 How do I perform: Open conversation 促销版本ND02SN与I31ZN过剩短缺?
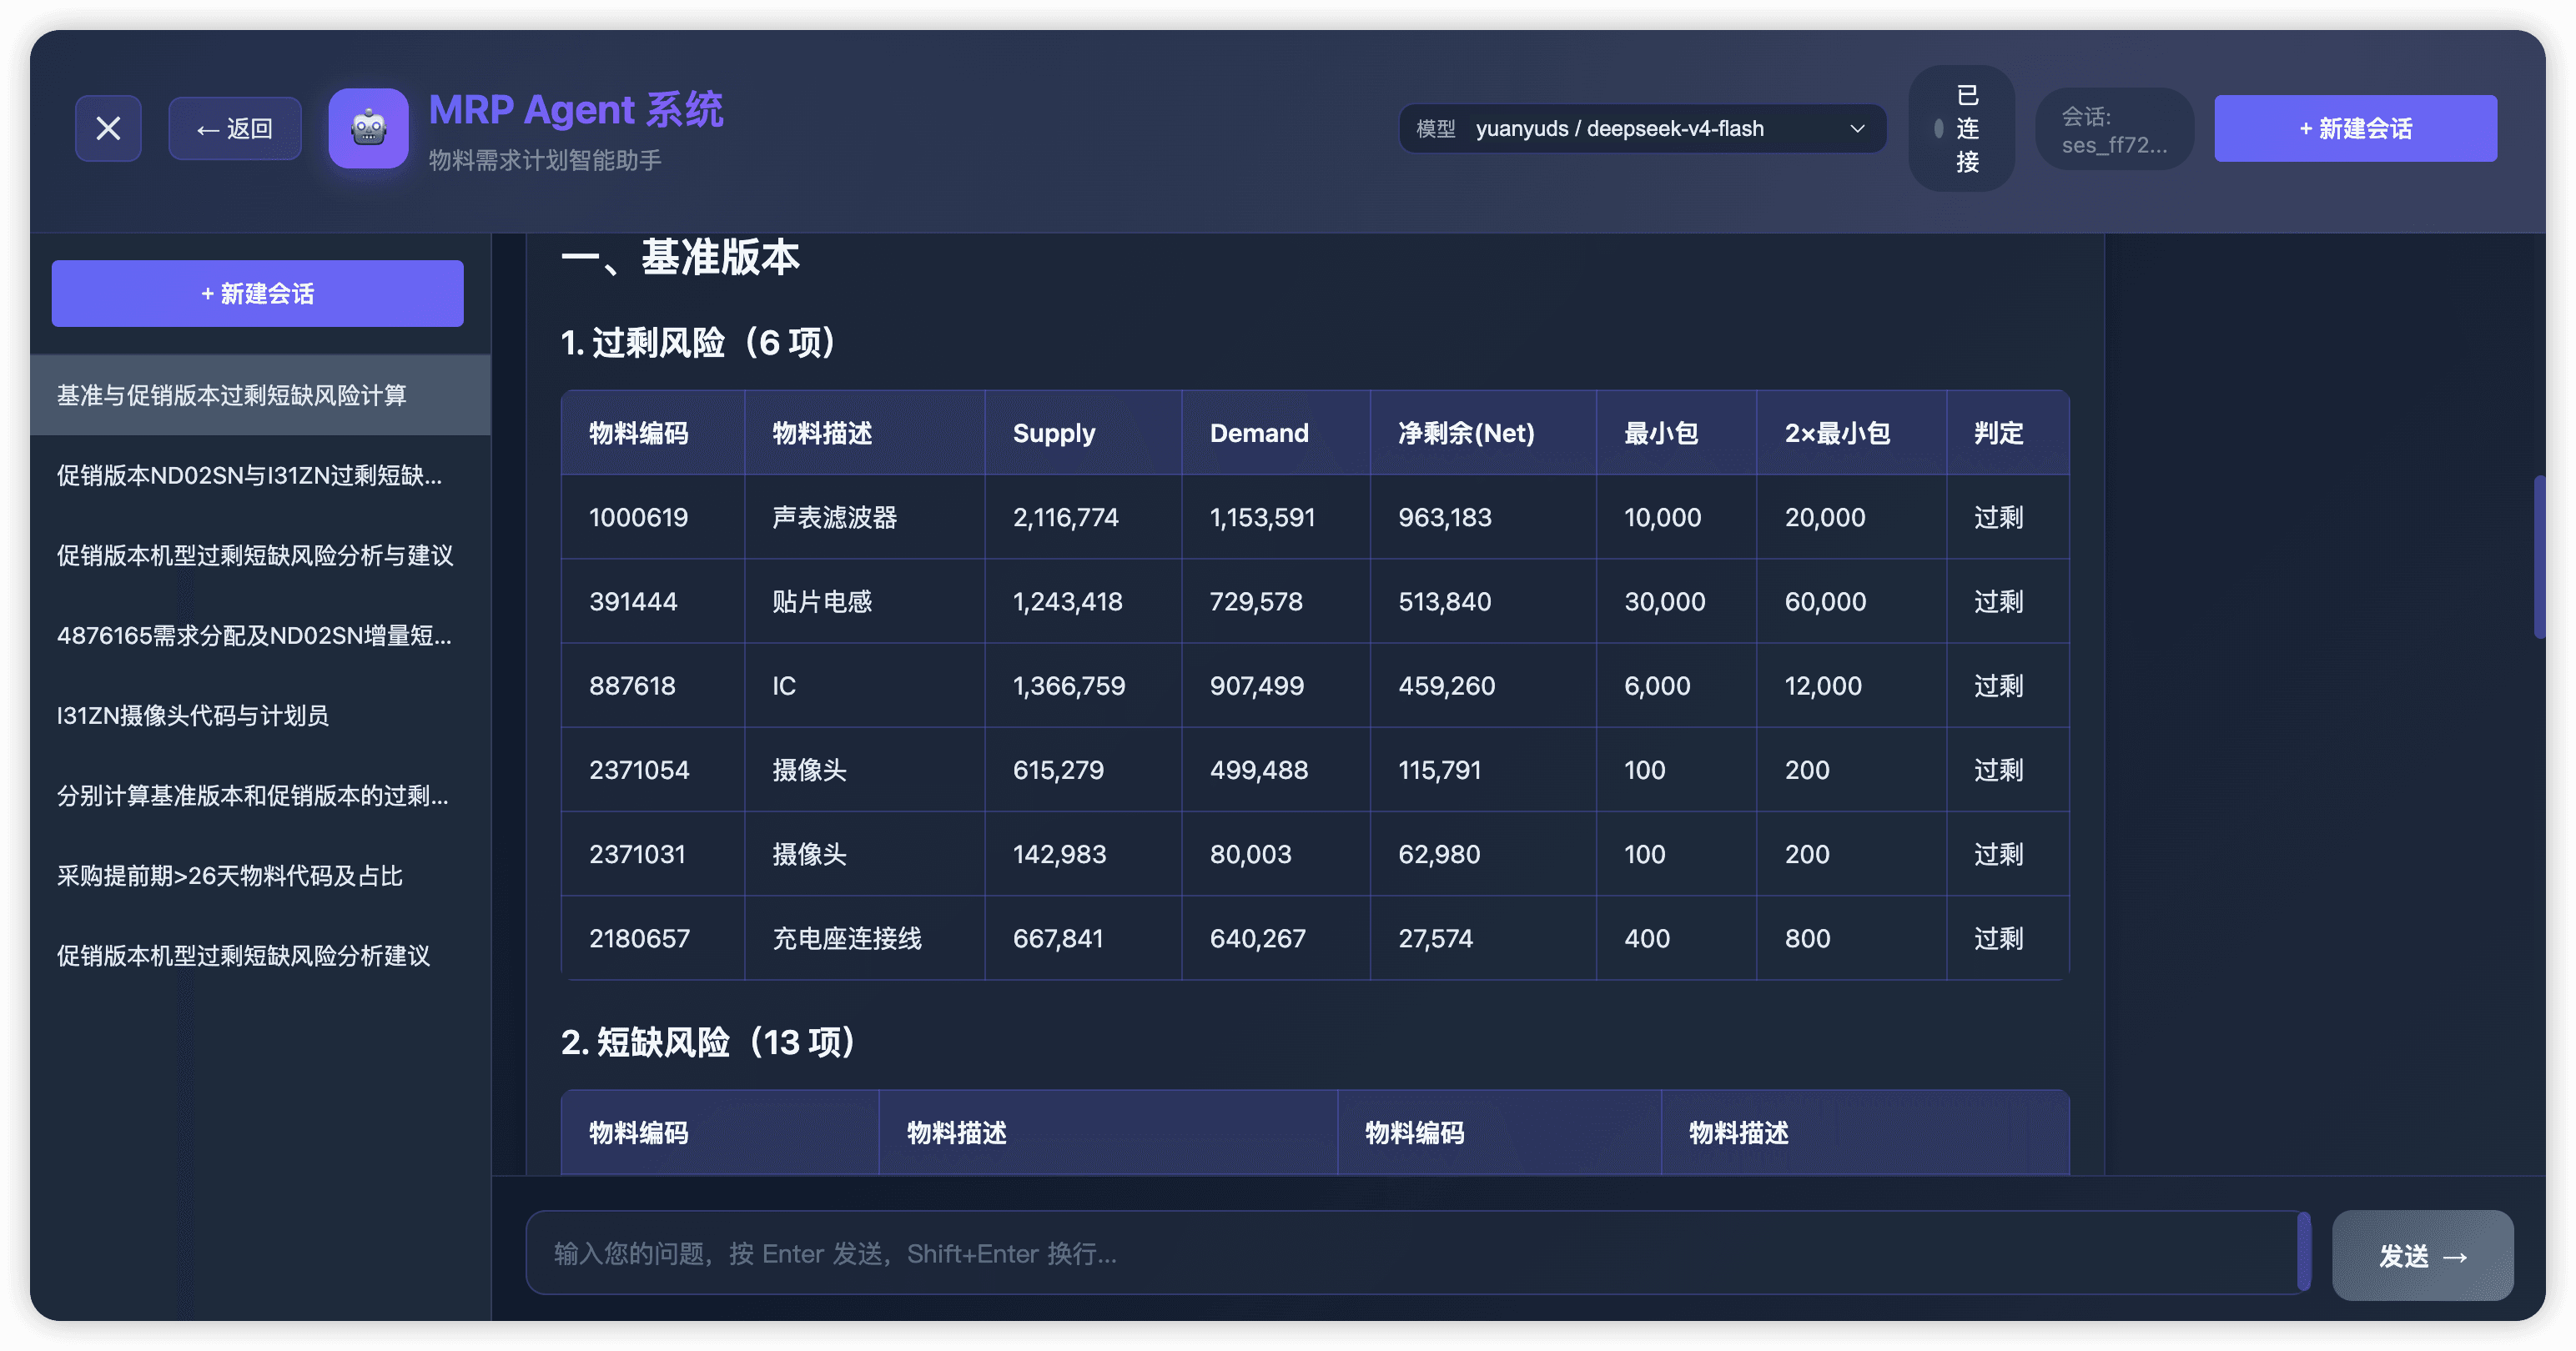260,475
